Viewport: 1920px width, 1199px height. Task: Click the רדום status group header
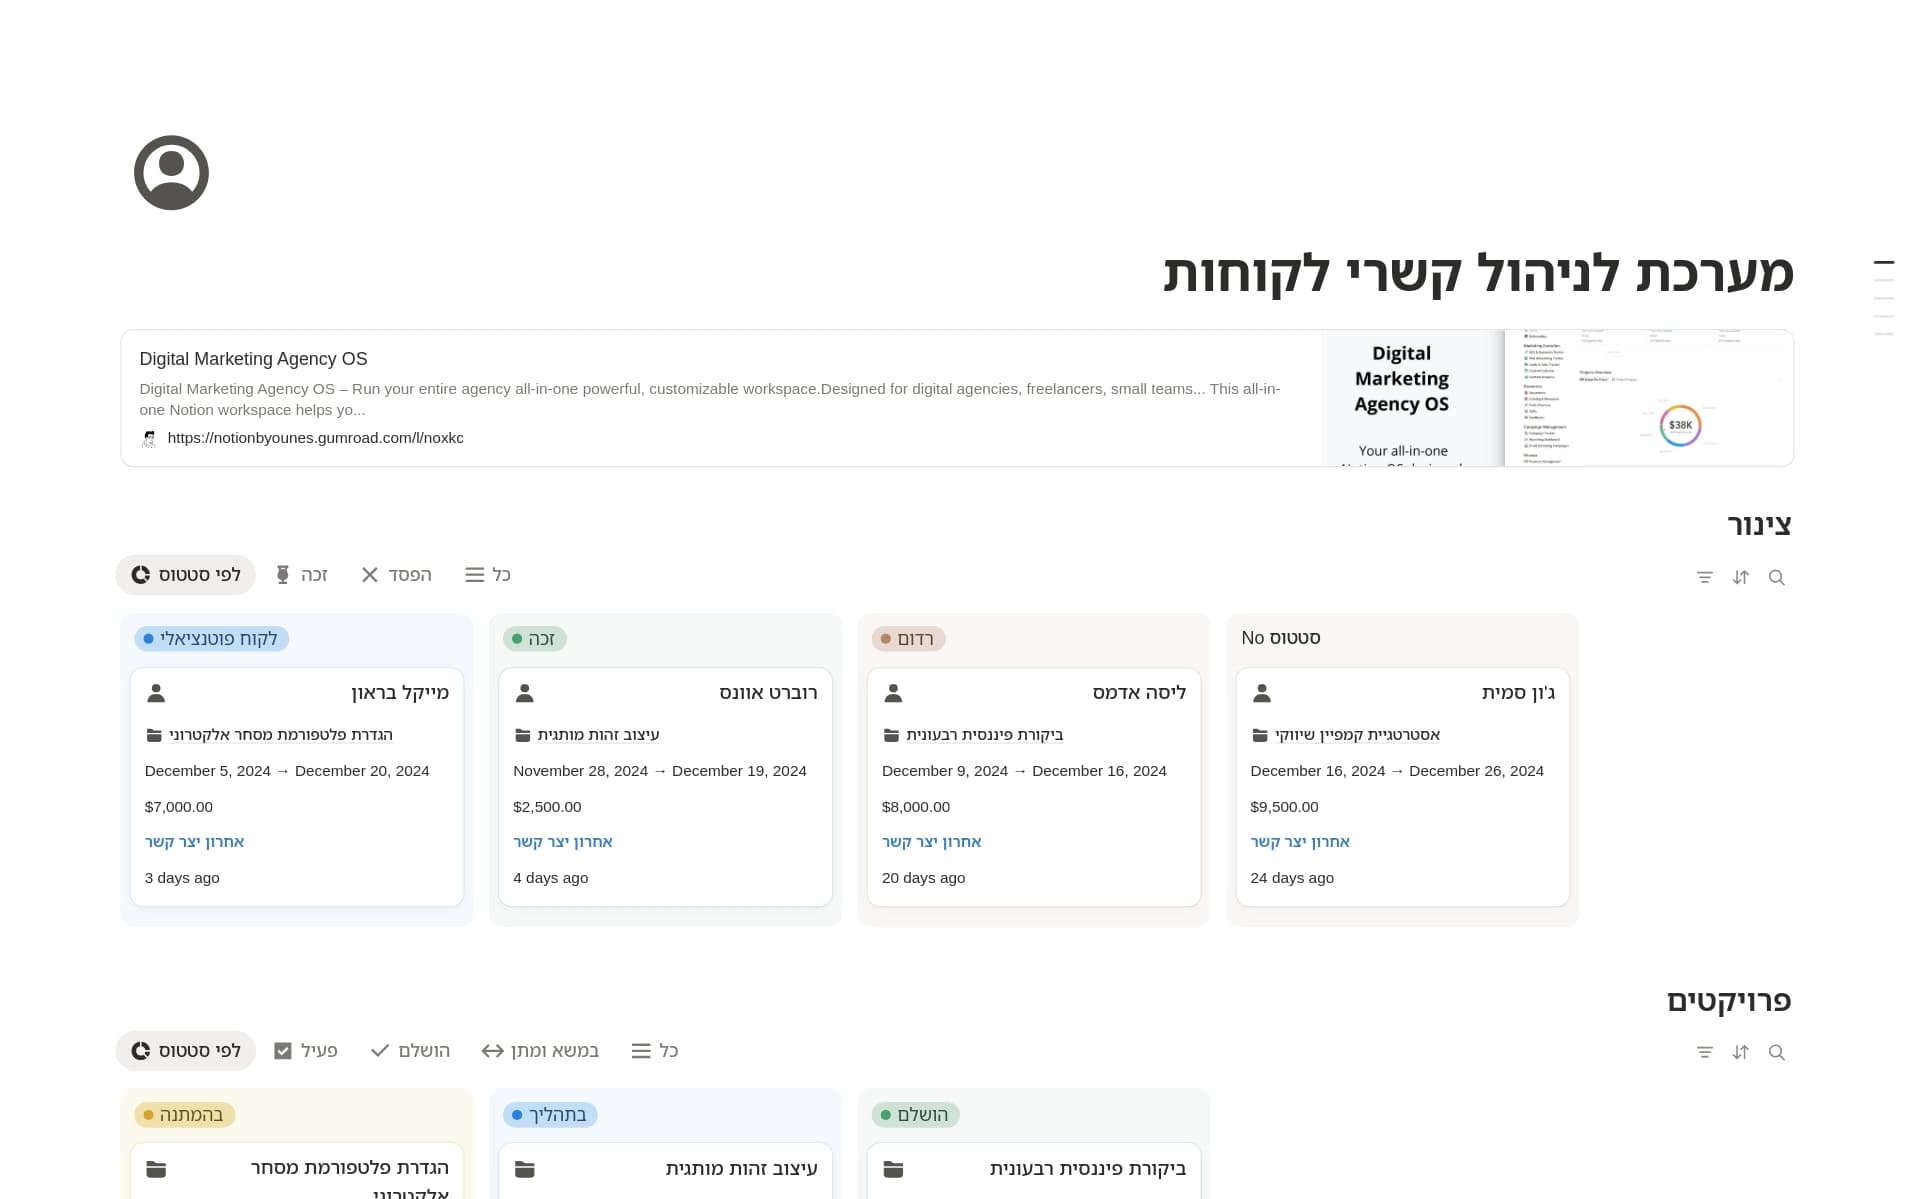(x=908, y=639)
